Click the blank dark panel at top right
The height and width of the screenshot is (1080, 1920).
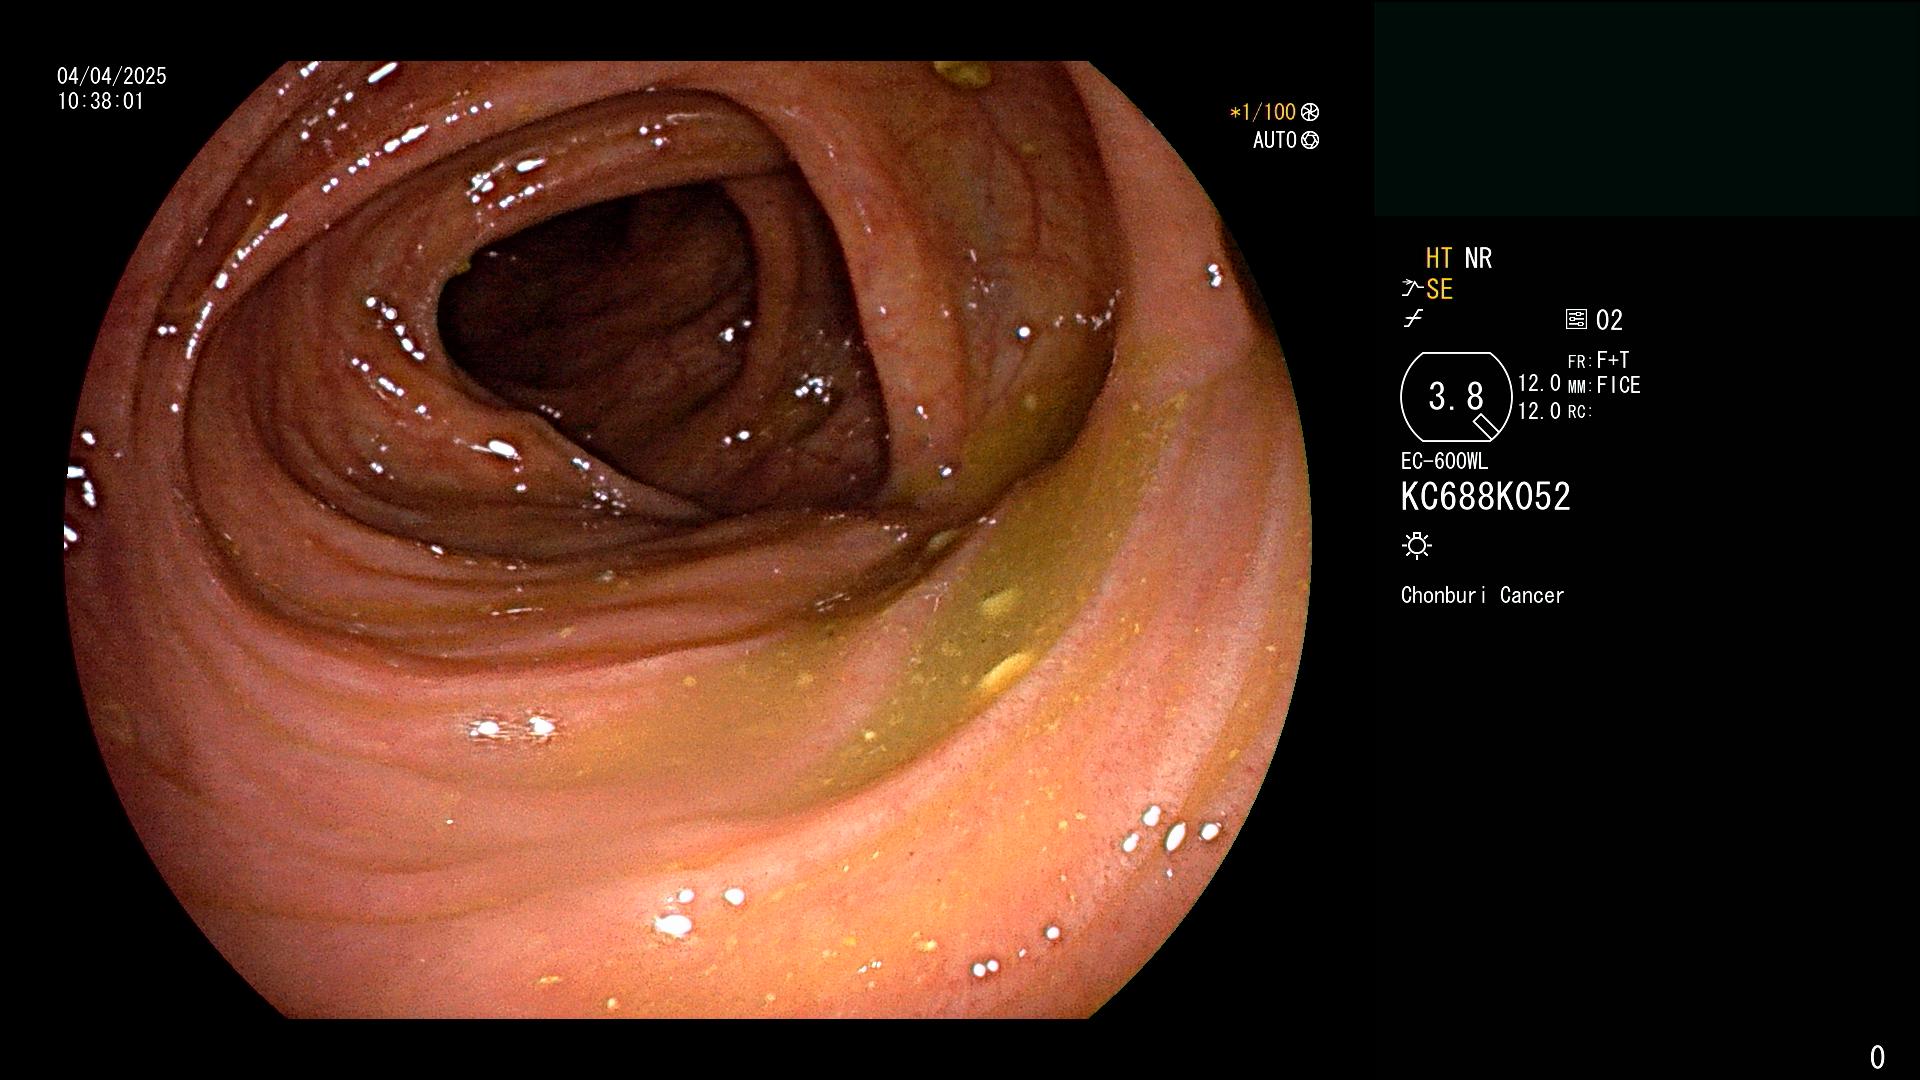[1646, 109]
